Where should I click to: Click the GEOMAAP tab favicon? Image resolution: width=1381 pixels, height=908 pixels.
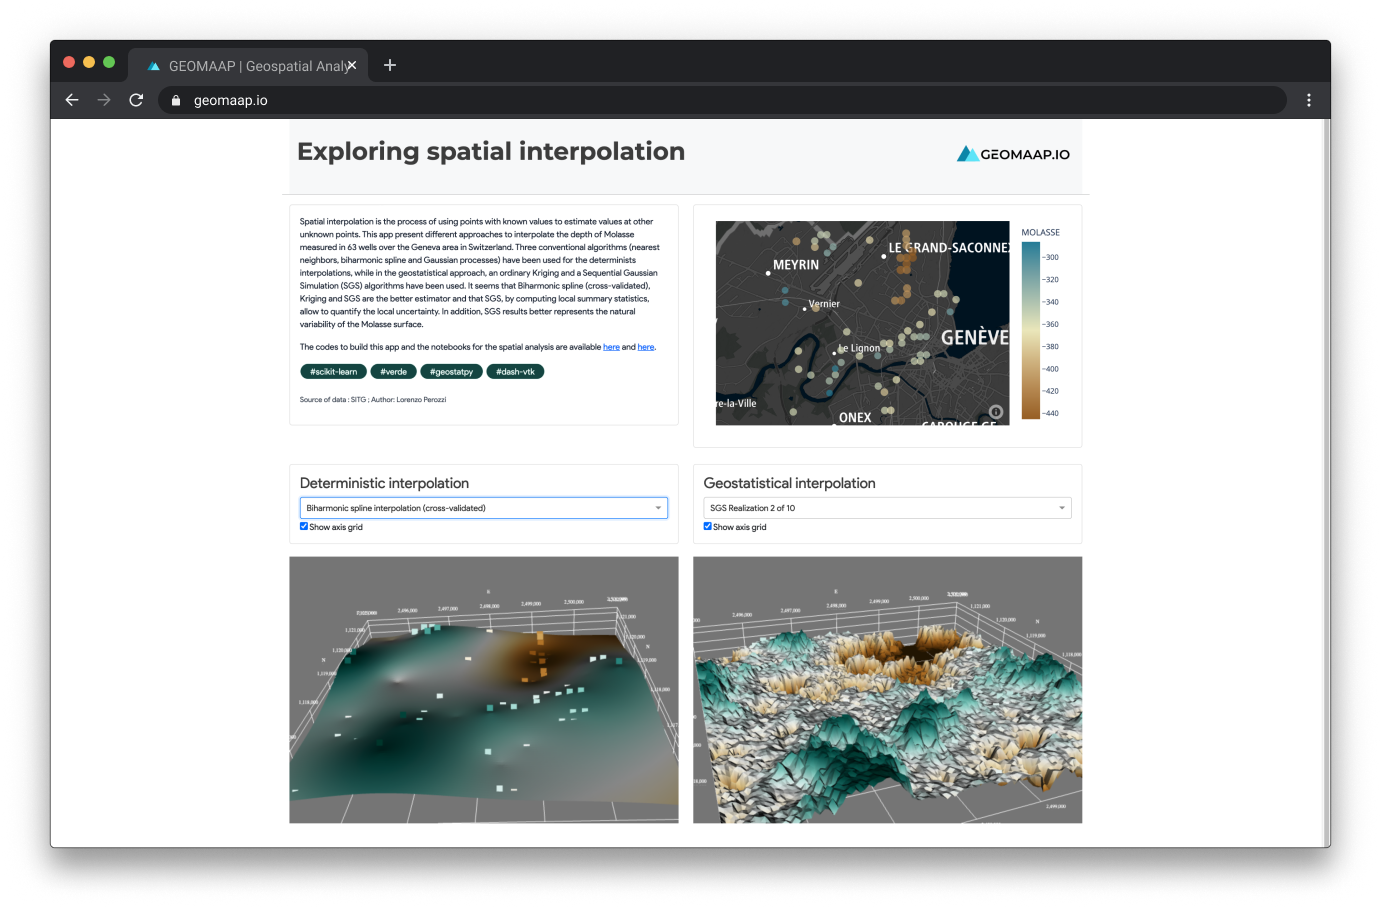154,66
